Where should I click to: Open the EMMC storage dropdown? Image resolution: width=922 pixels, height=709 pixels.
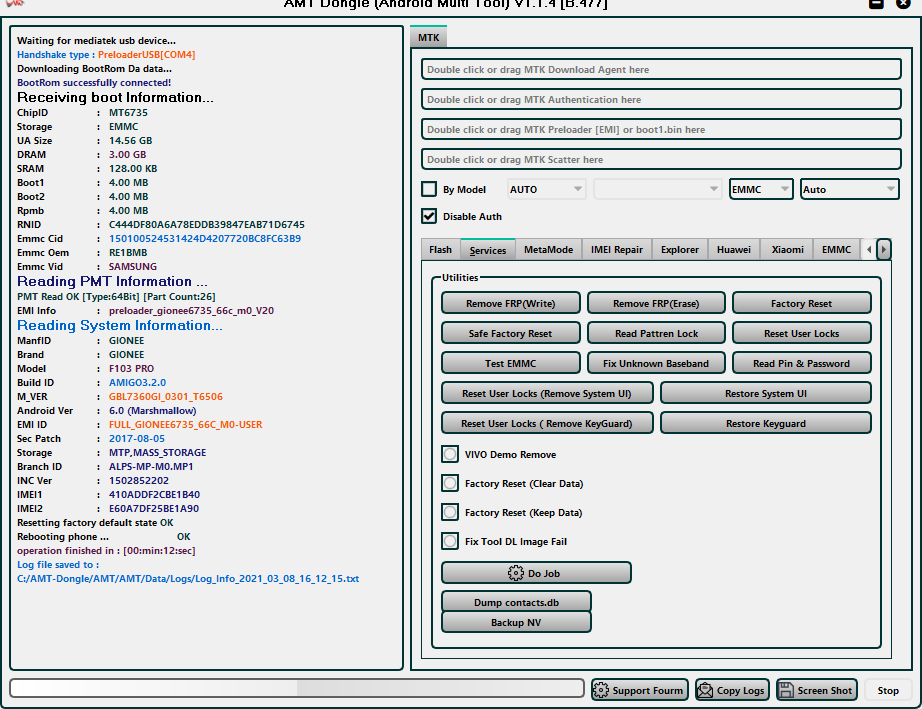[761, 189]
